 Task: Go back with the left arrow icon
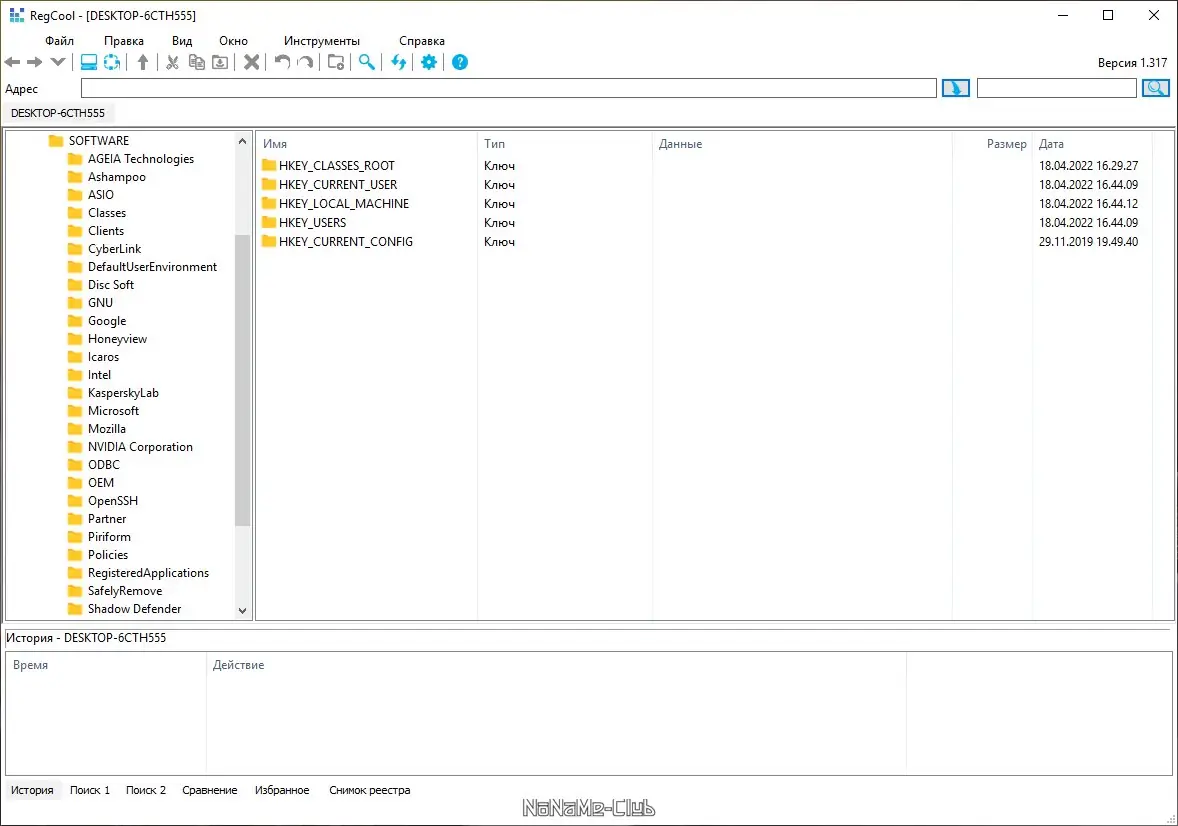[13, 62]
